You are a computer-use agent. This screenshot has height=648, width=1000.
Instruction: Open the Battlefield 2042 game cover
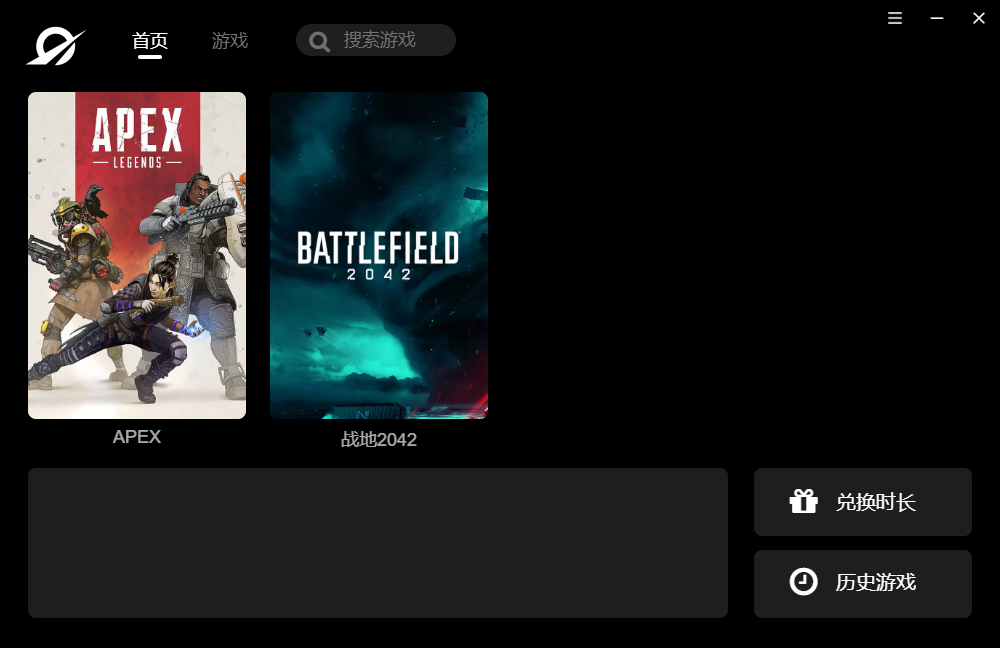tap(379, 255)
